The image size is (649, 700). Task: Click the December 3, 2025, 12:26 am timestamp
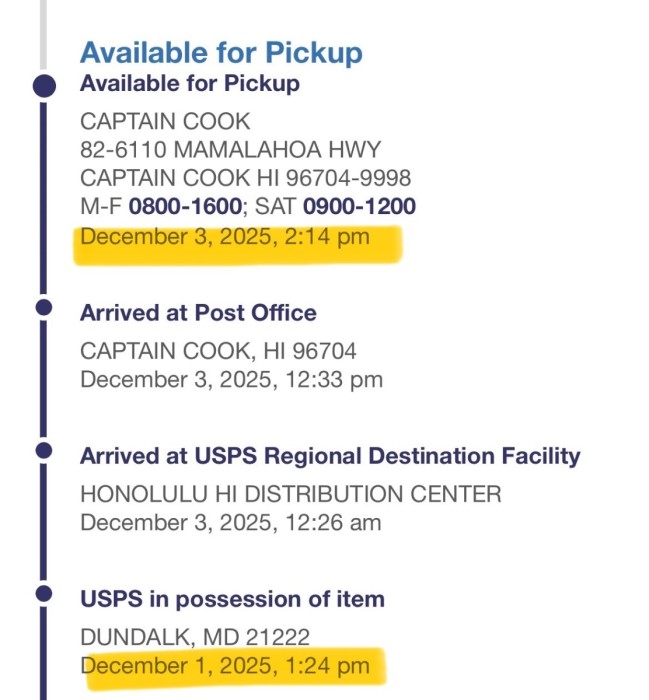pos(231,523)
